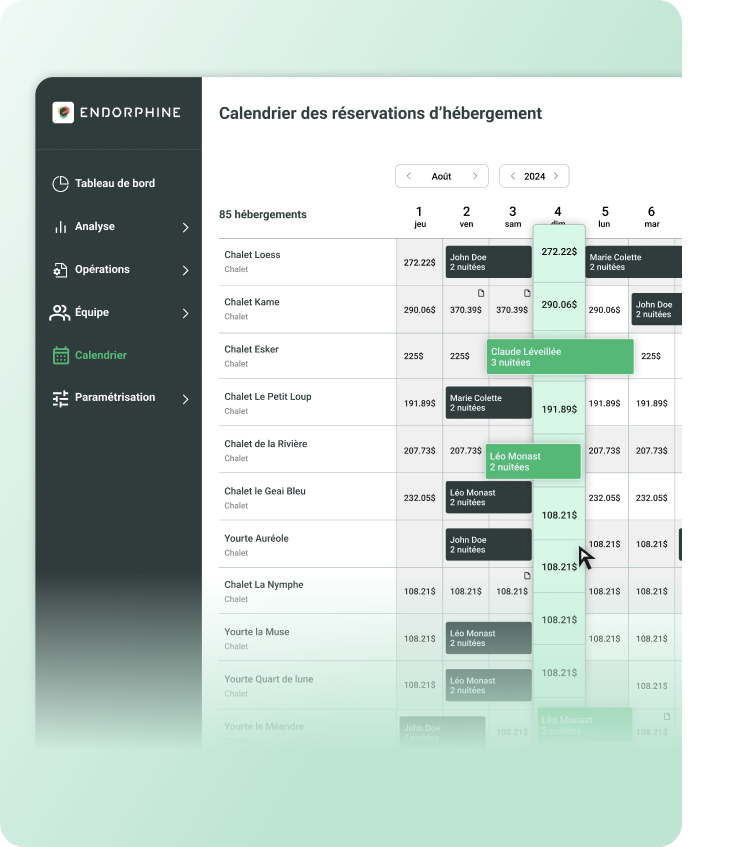
Task: Open Marie Colette booking on Chalet Loess
Action: coord(633,262)
